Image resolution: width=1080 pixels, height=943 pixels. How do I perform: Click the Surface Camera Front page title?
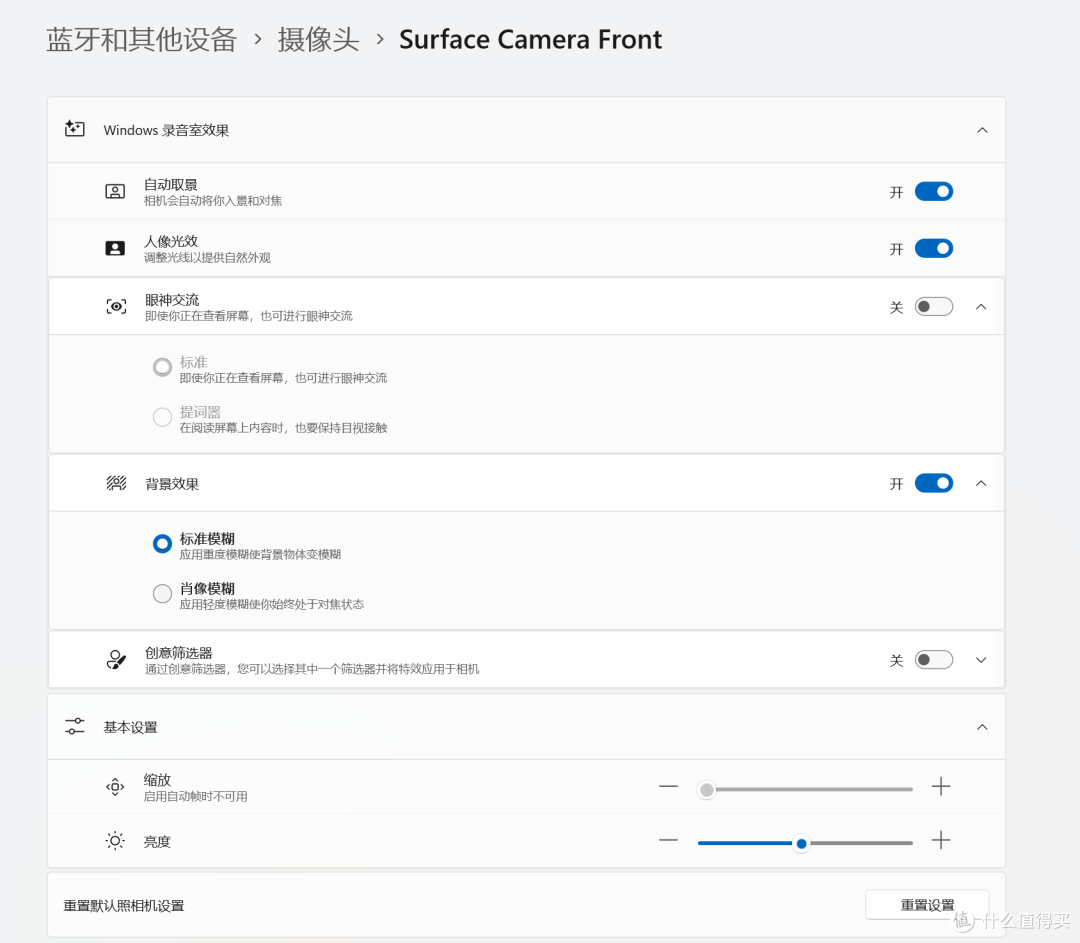tap(530, 39)
